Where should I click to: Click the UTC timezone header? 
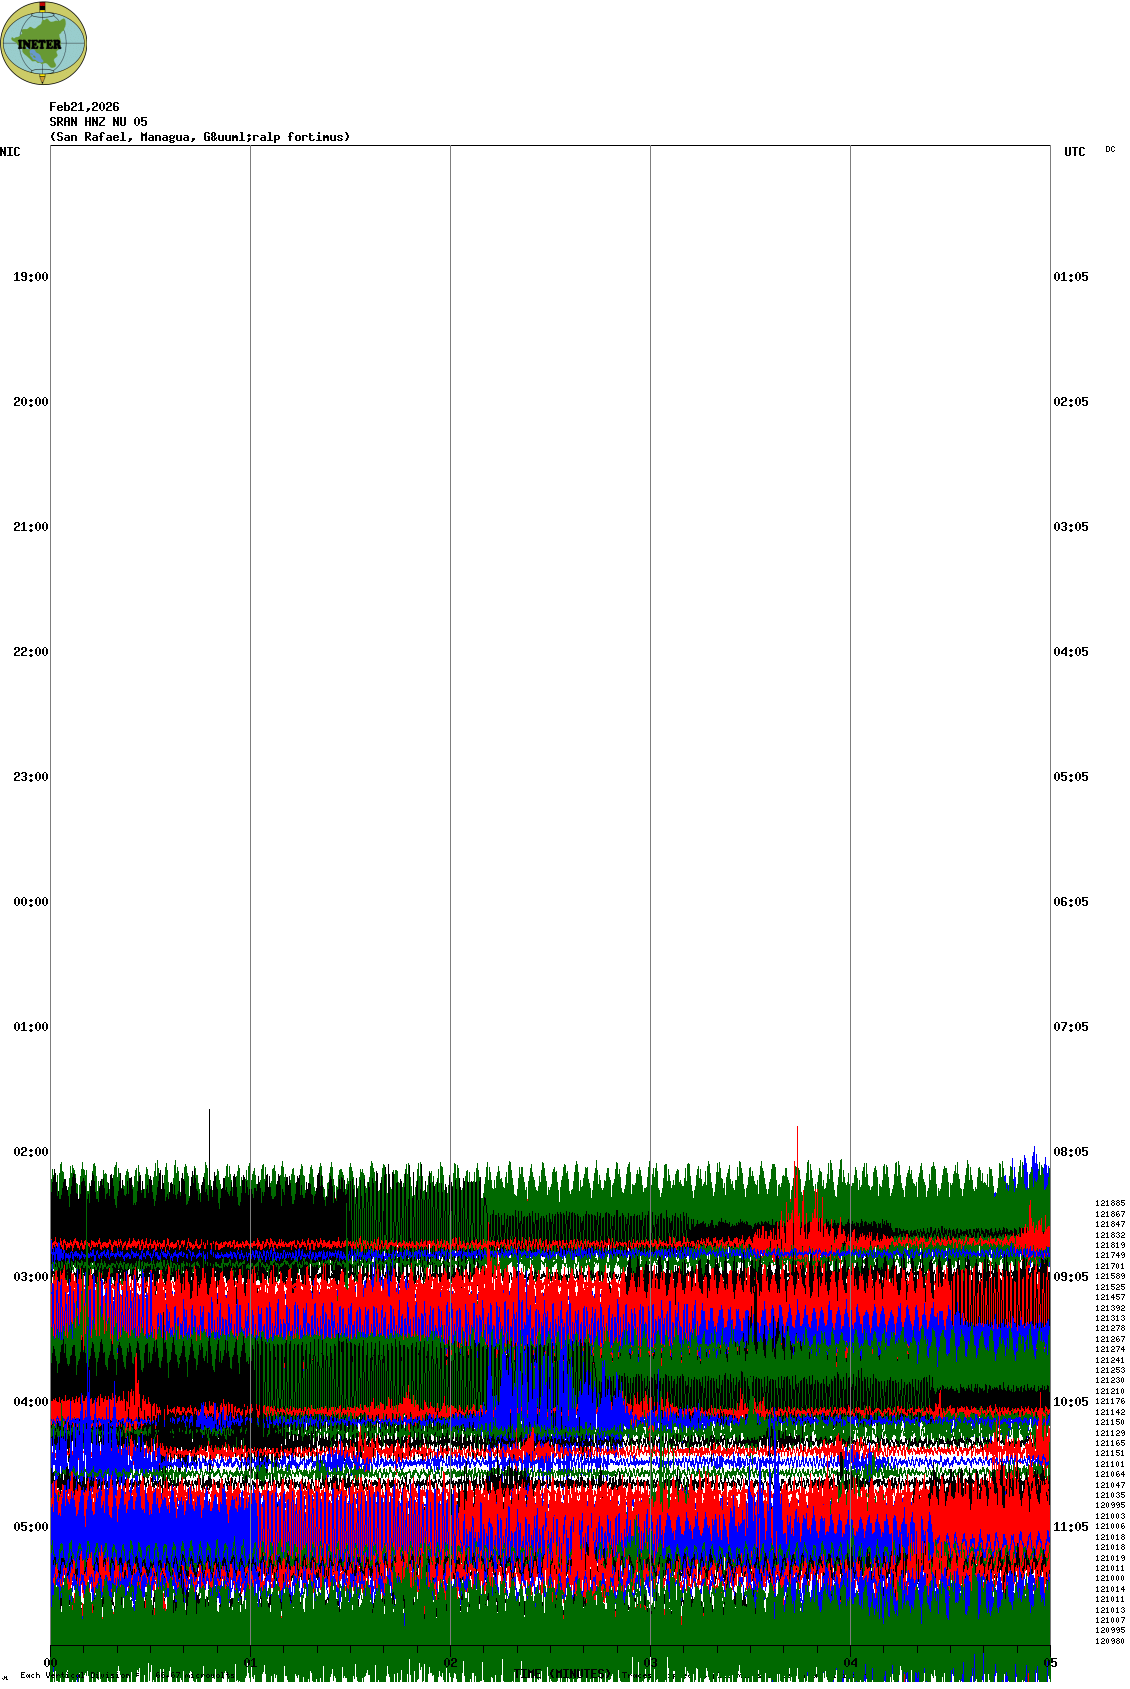click(1074, 152)
